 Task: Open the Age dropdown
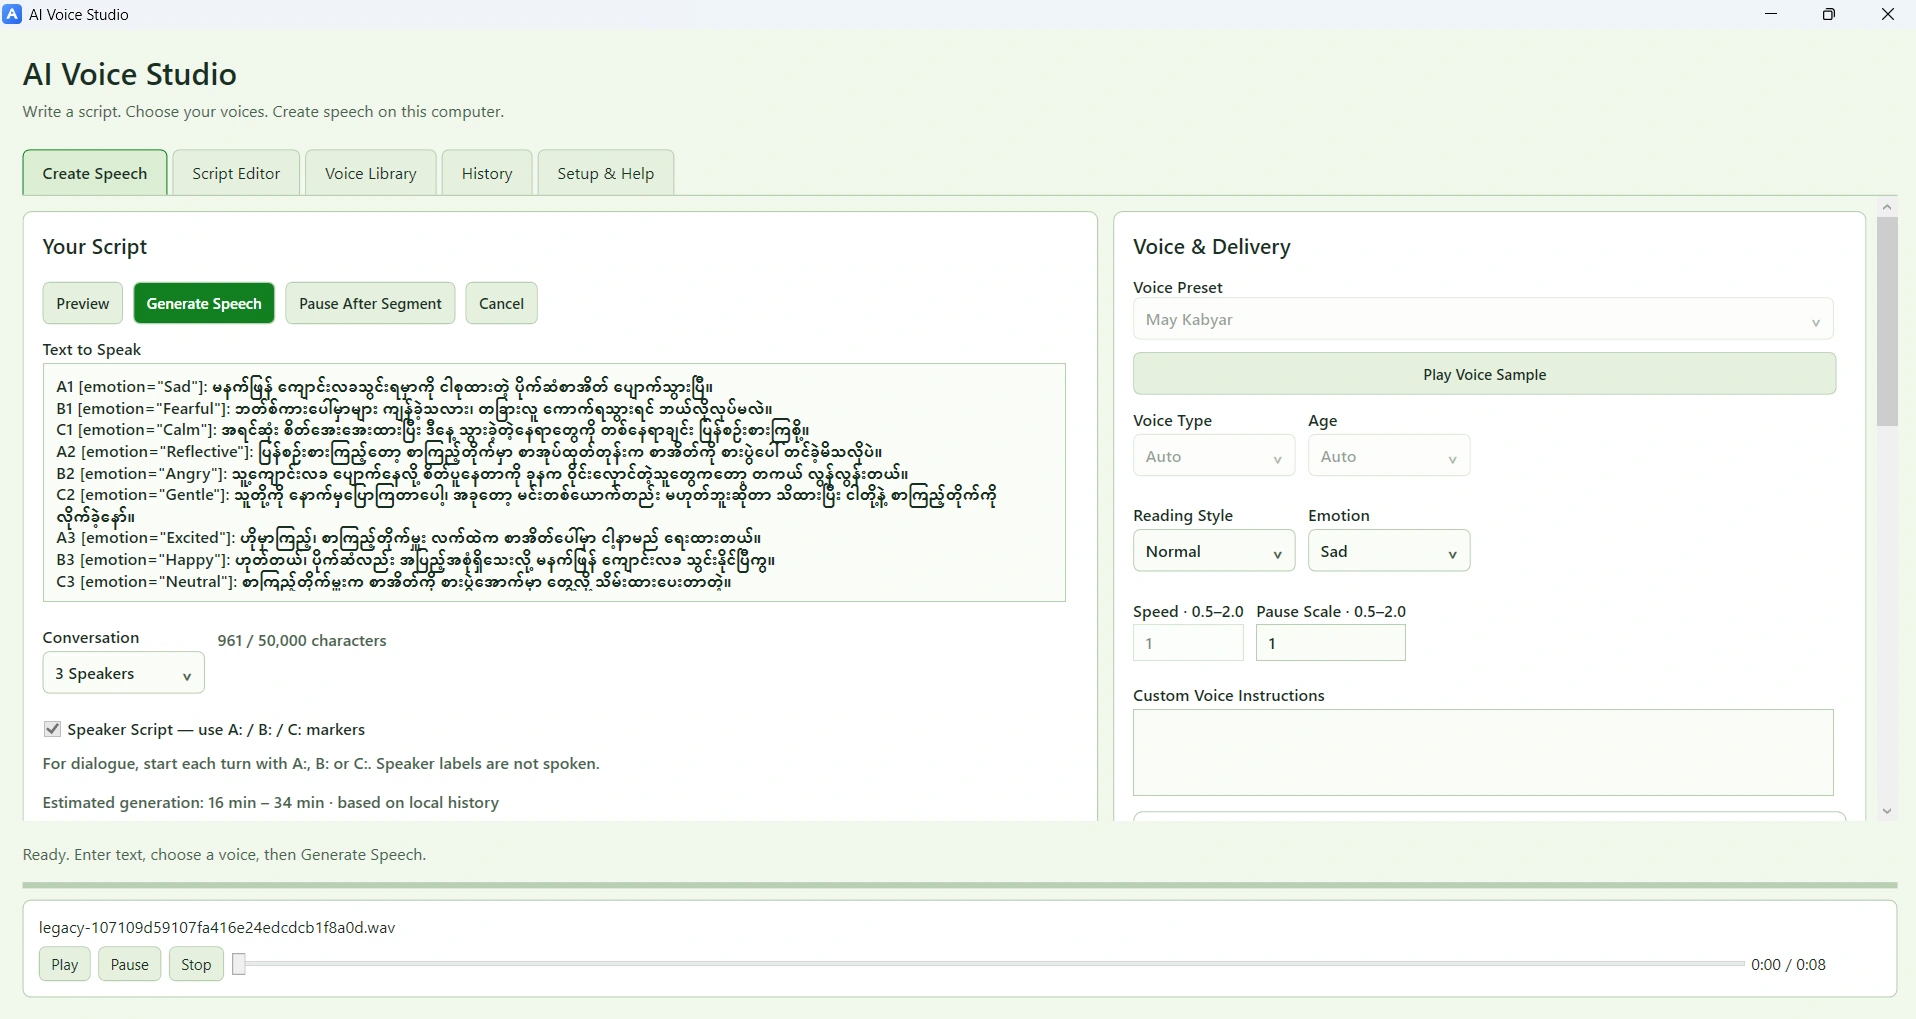tap(1389, 456)
